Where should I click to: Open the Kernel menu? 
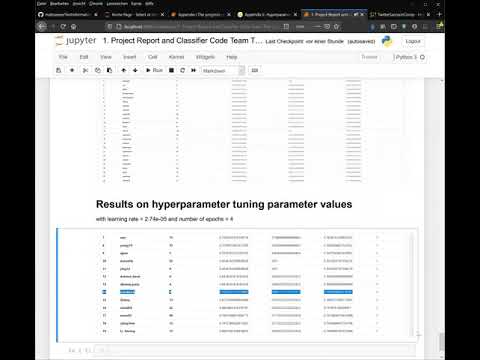click(x=176, y=57)
